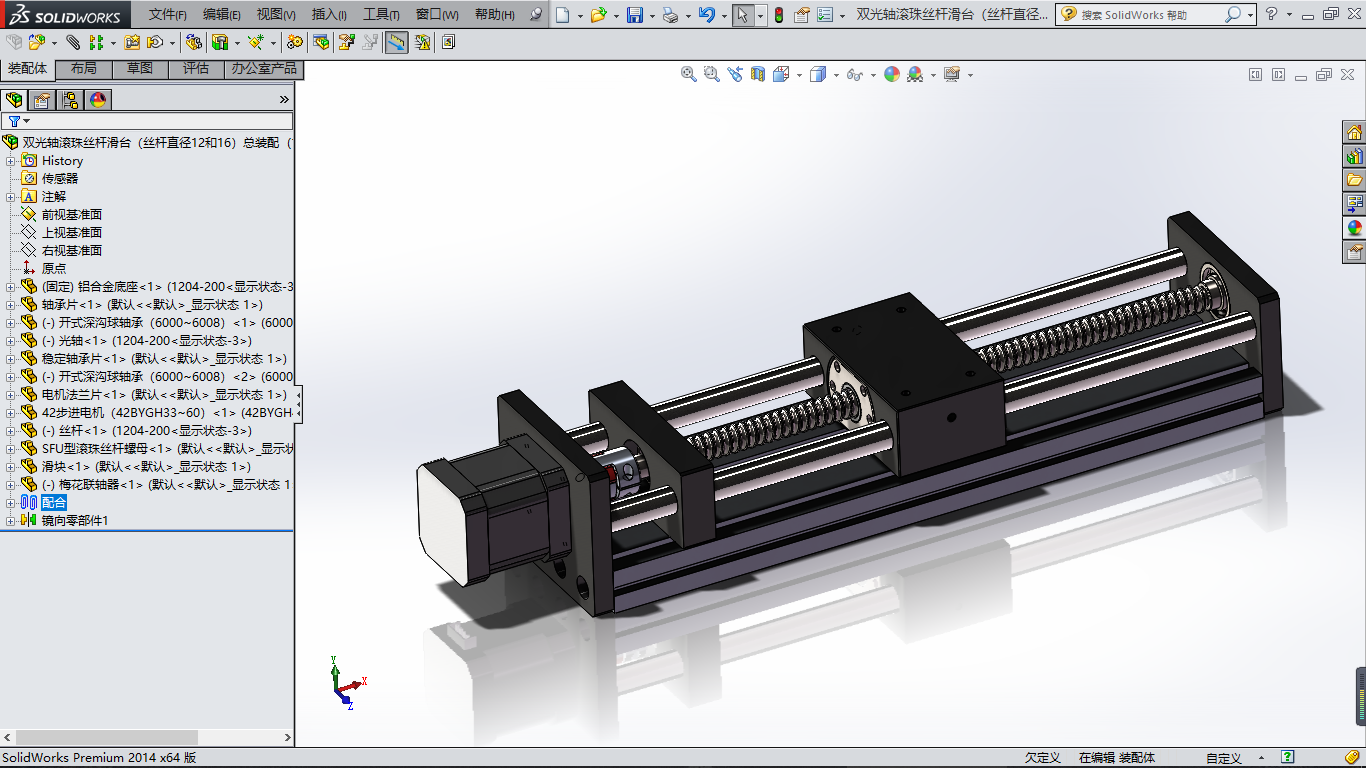Click the Move Component icon
This screenshot has width=1366, height=768.
coord(155,42)
